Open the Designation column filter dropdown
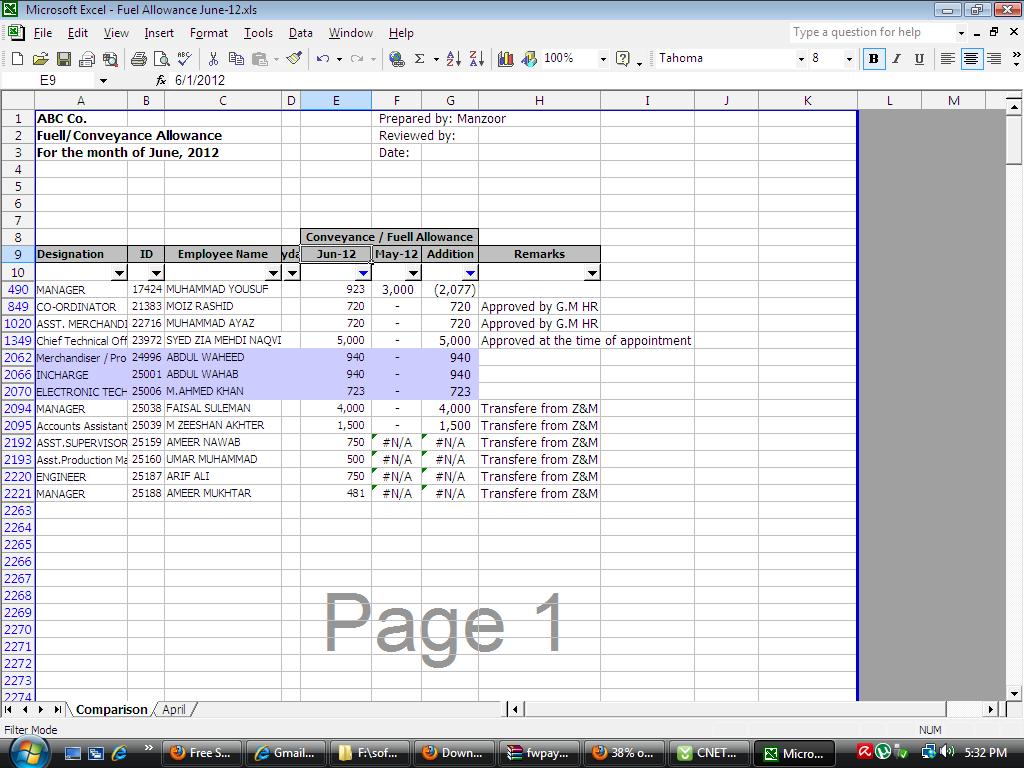This screenshot has height=768, width=1024. pos(119,273)
